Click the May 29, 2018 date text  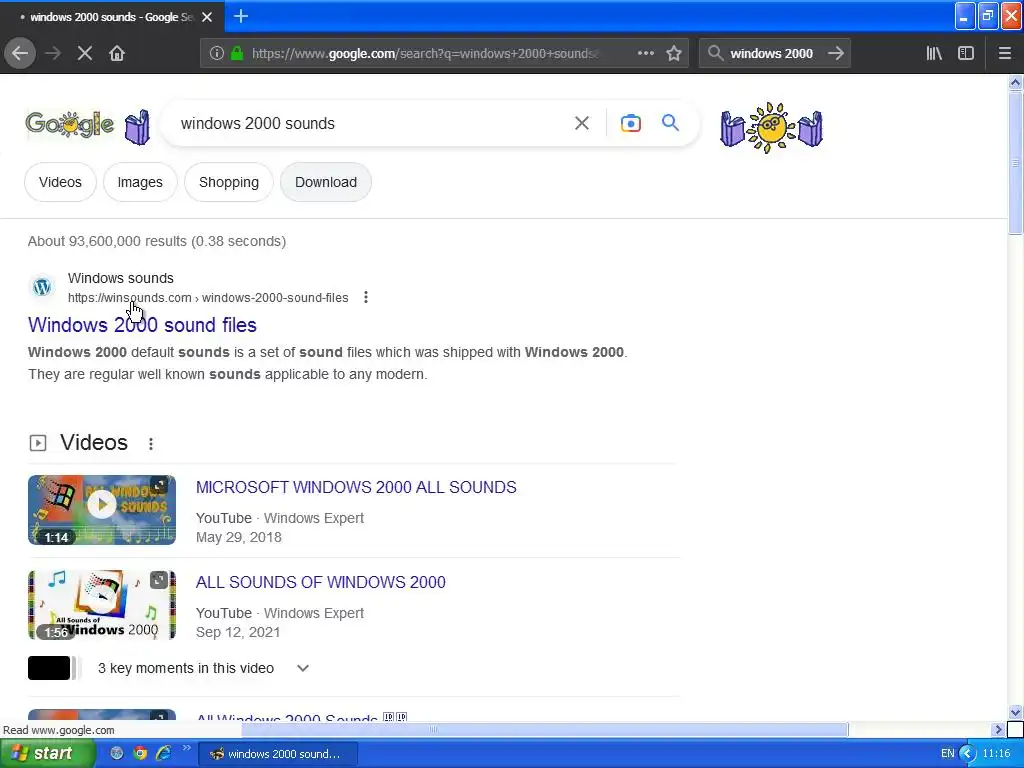[x=238, y=537]
